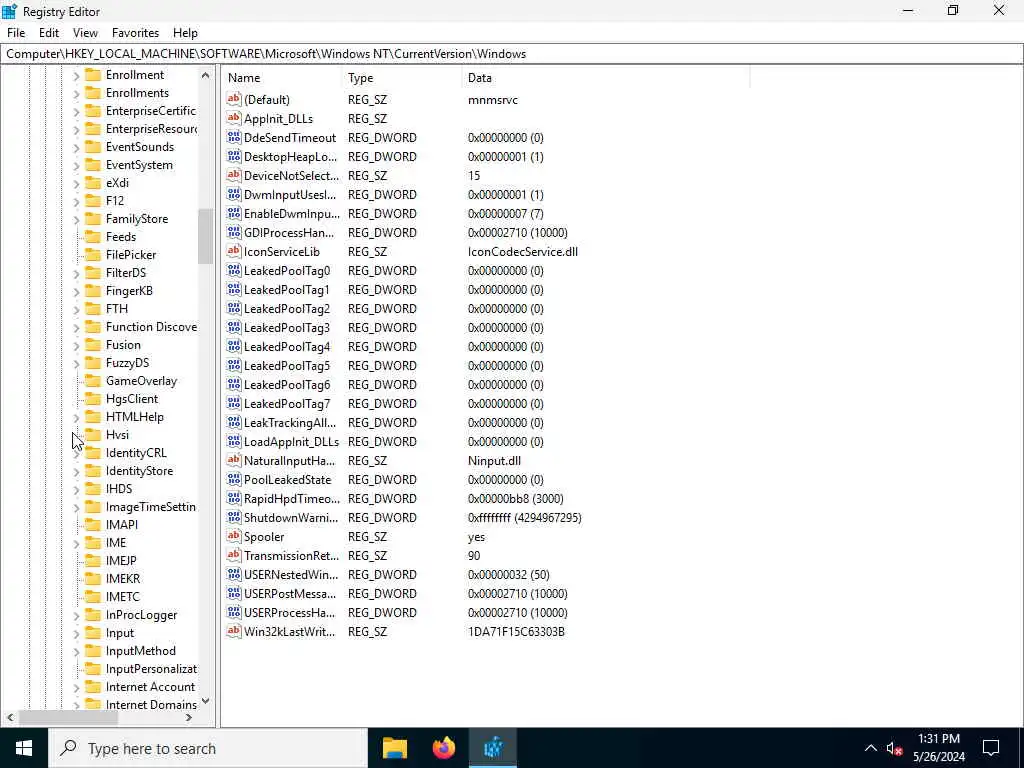Select the USERNestedWin... value name

tap(291, 574)
